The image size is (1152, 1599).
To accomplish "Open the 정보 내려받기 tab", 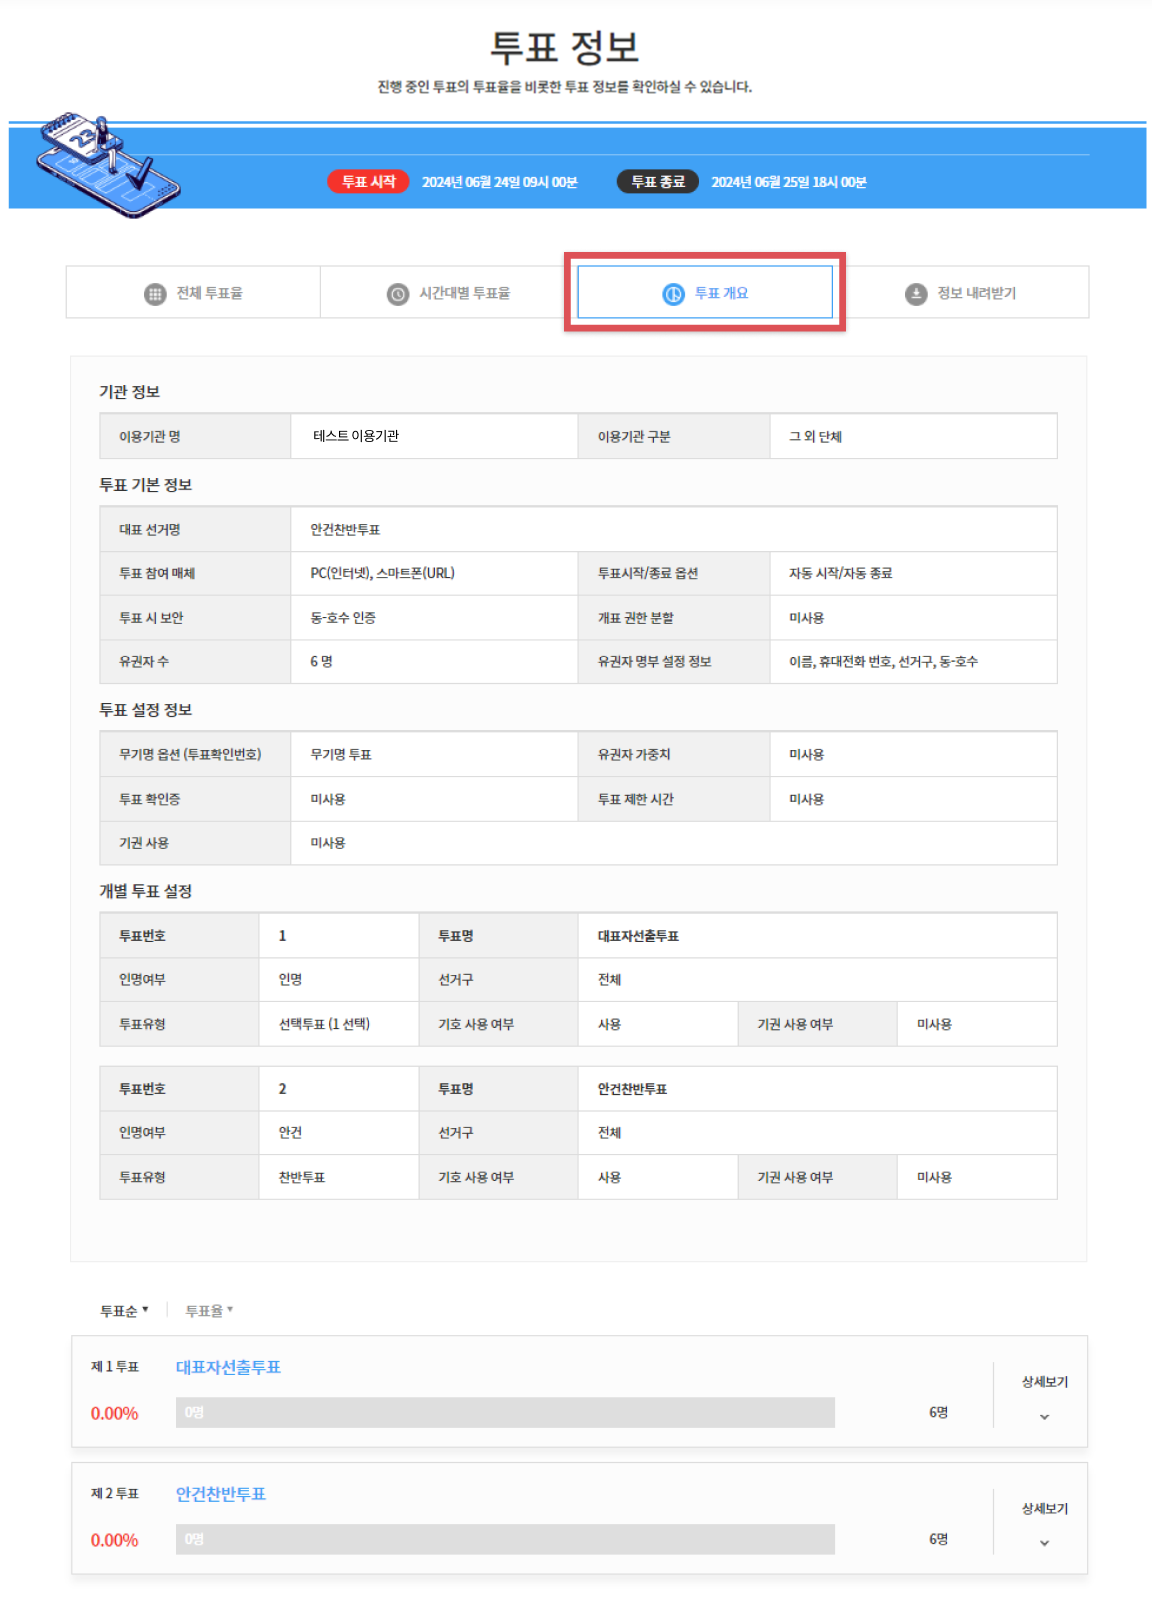I will [961, 293].
